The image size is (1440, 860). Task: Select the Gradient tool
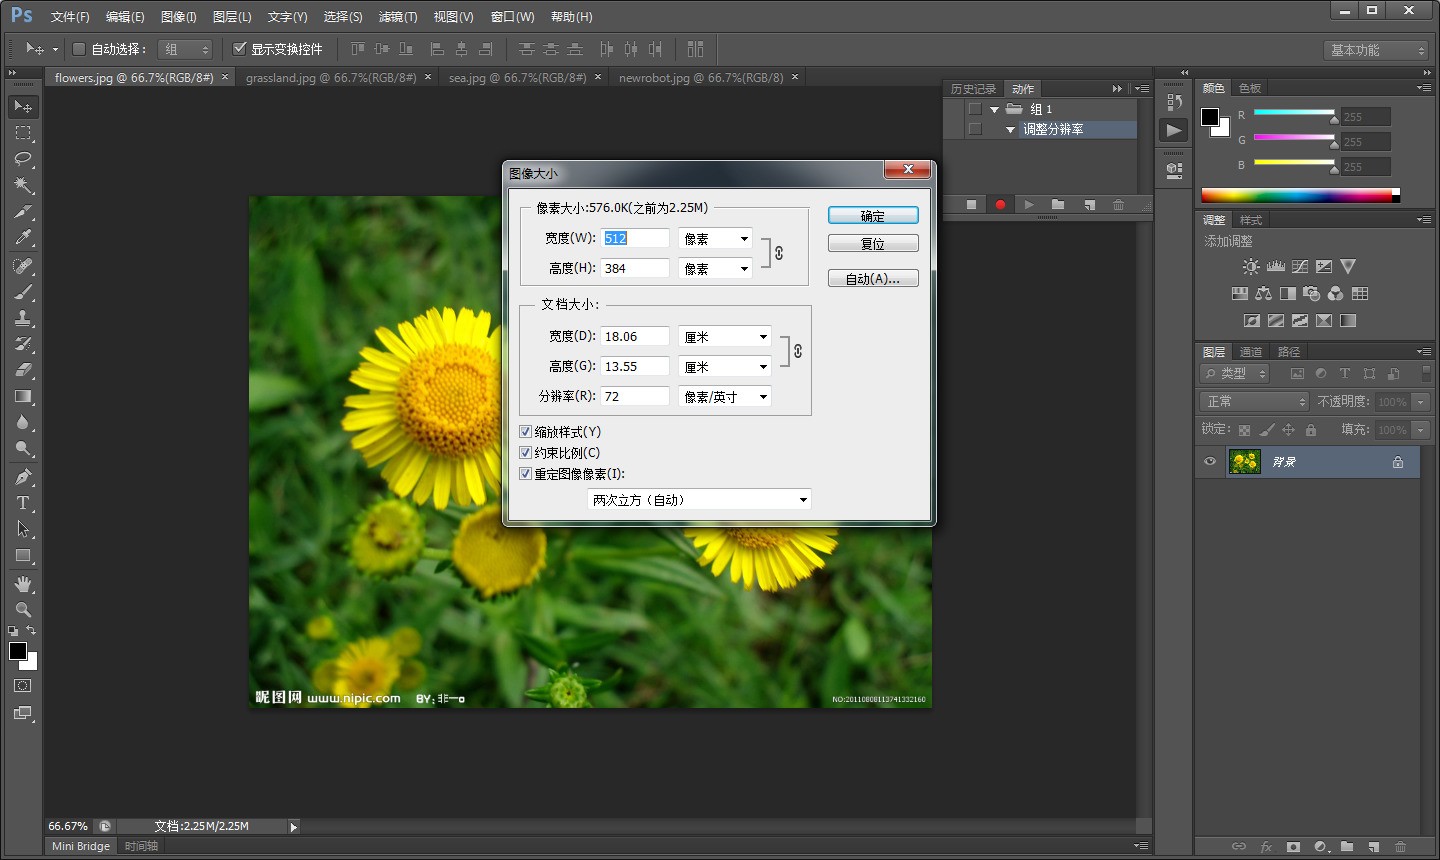pos(23,397)
